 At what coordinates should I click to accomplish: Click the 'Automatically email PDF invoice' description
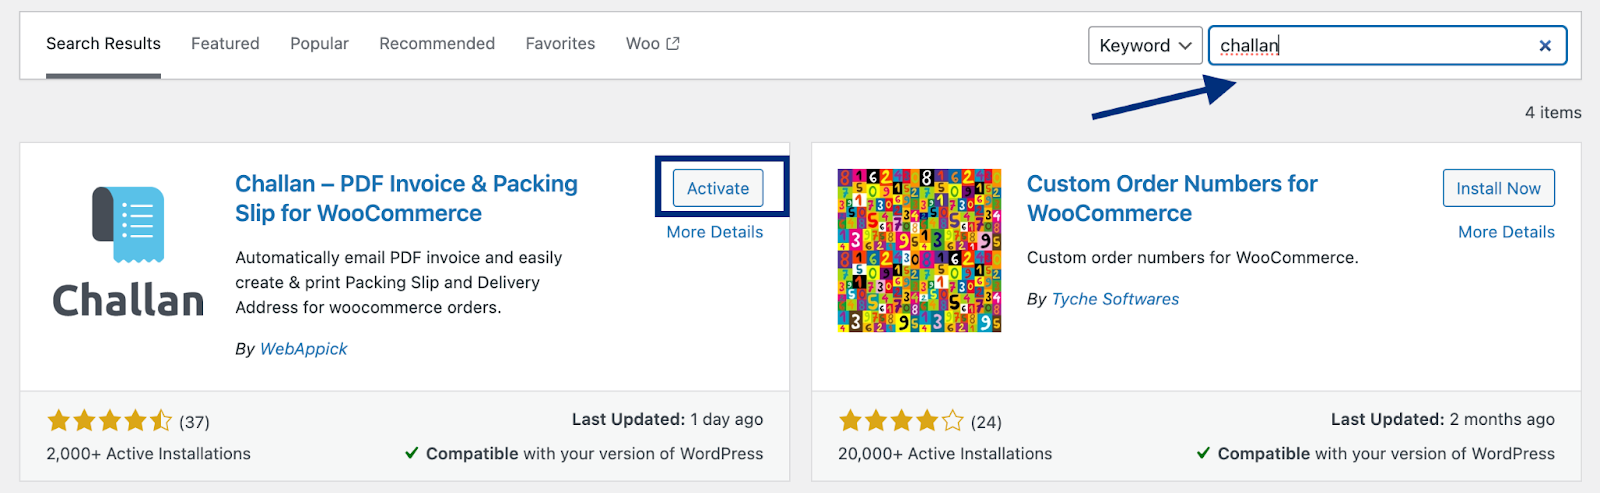click(398, 282)
